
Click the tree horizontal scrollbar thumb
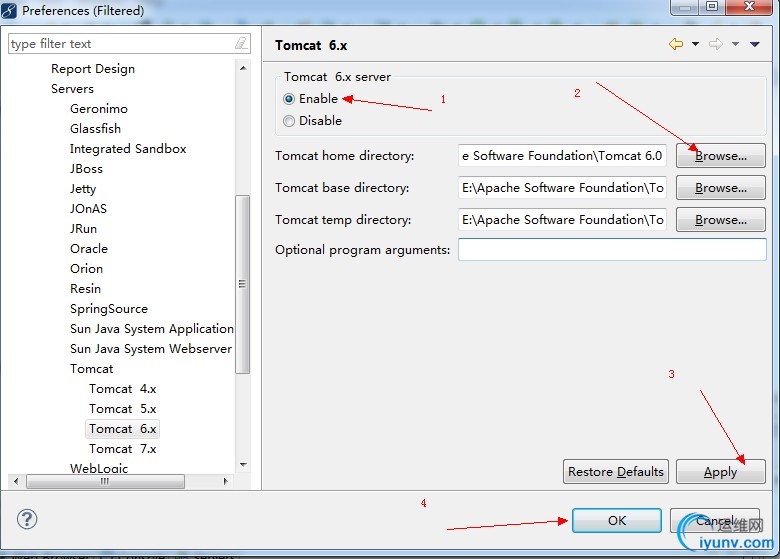[x=105, y=481]
